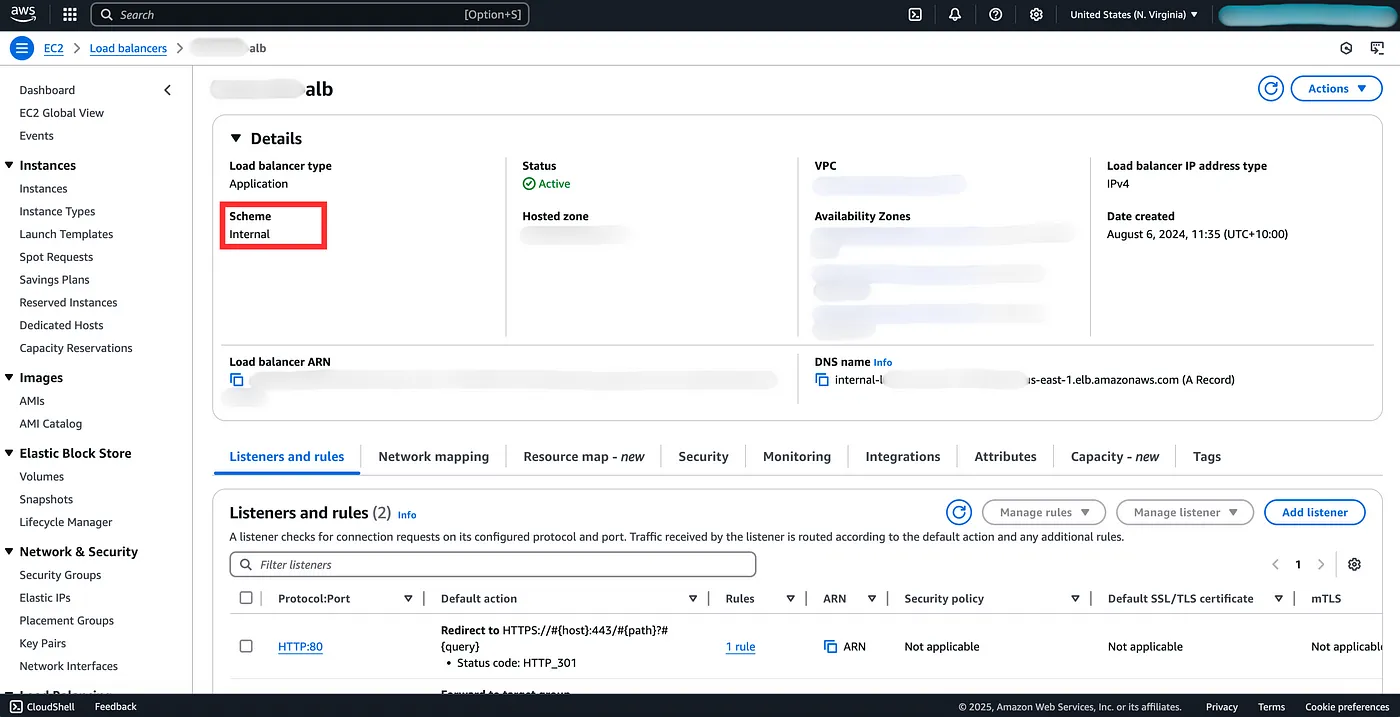Open the settings gear in top bar
This screenshot has width=1400, height=717.
pyautogui.click(x=1036, y=15)
